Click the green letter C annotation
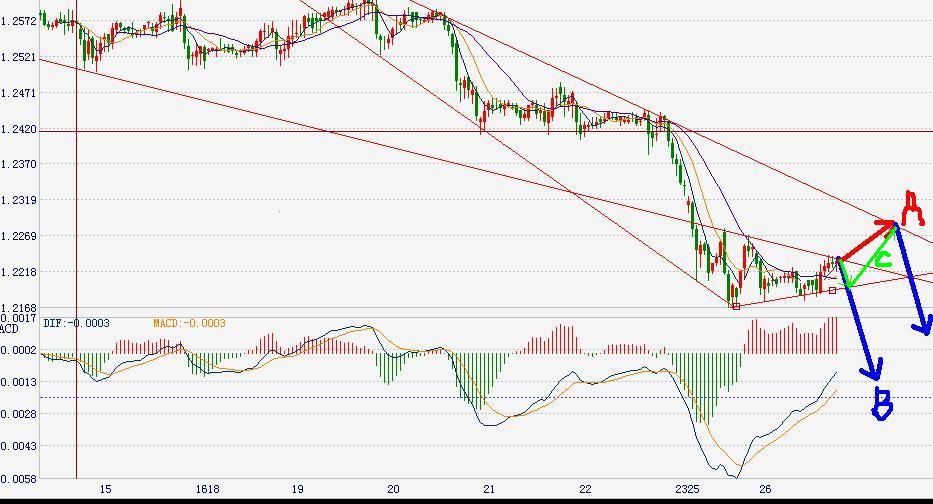 tap(881, 259)
